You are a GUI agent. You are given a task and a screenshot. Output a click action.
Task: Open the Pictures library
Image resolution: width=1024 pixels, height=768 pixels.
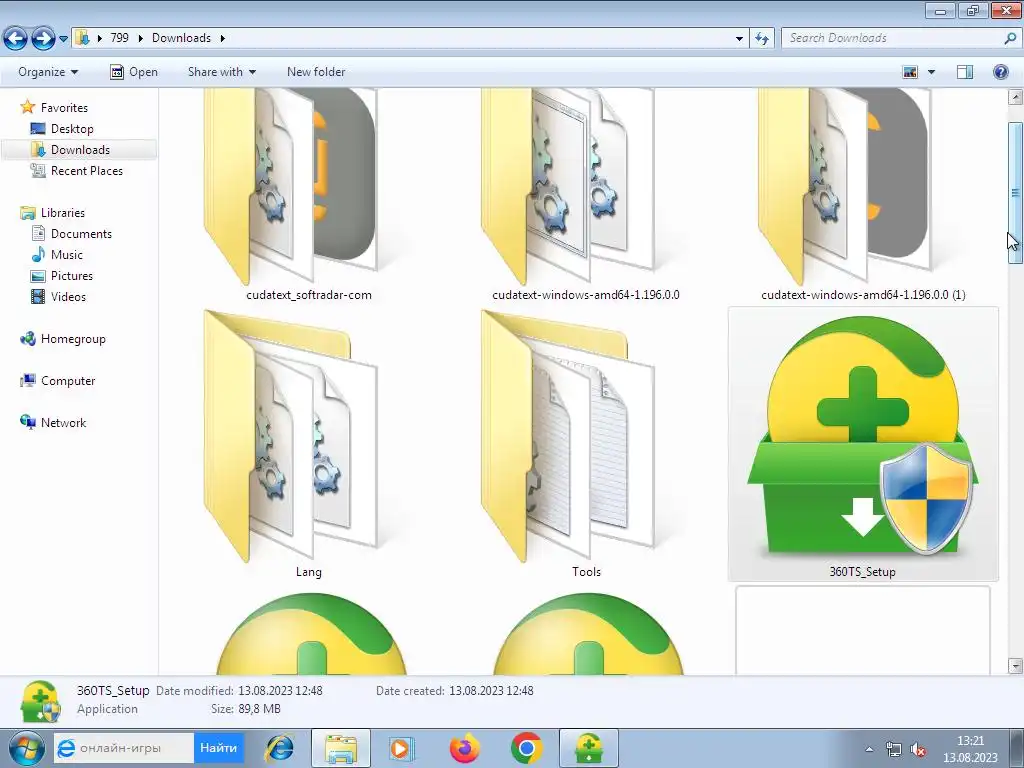(x=72, y=276)
